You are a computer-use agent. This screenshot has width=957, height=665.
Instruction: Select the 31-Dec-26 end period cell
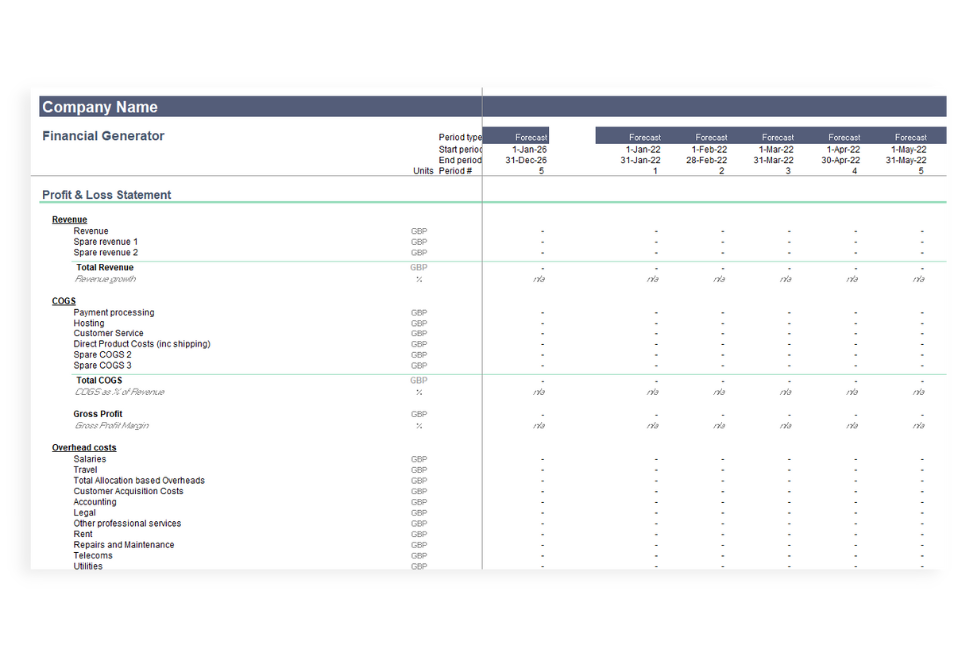(526, 160)
